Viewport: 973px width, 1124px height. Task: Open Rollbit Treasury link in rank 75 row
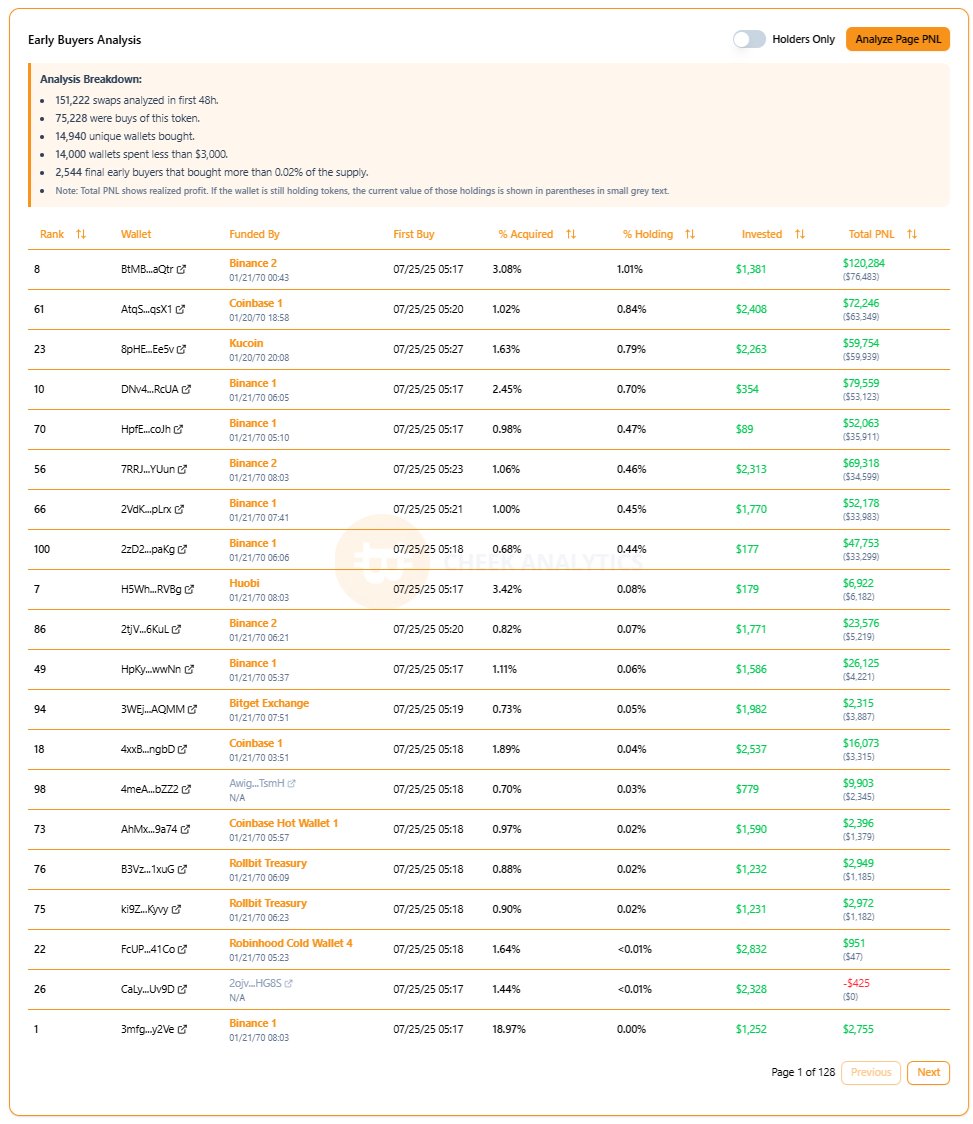[x=267, y=903]
